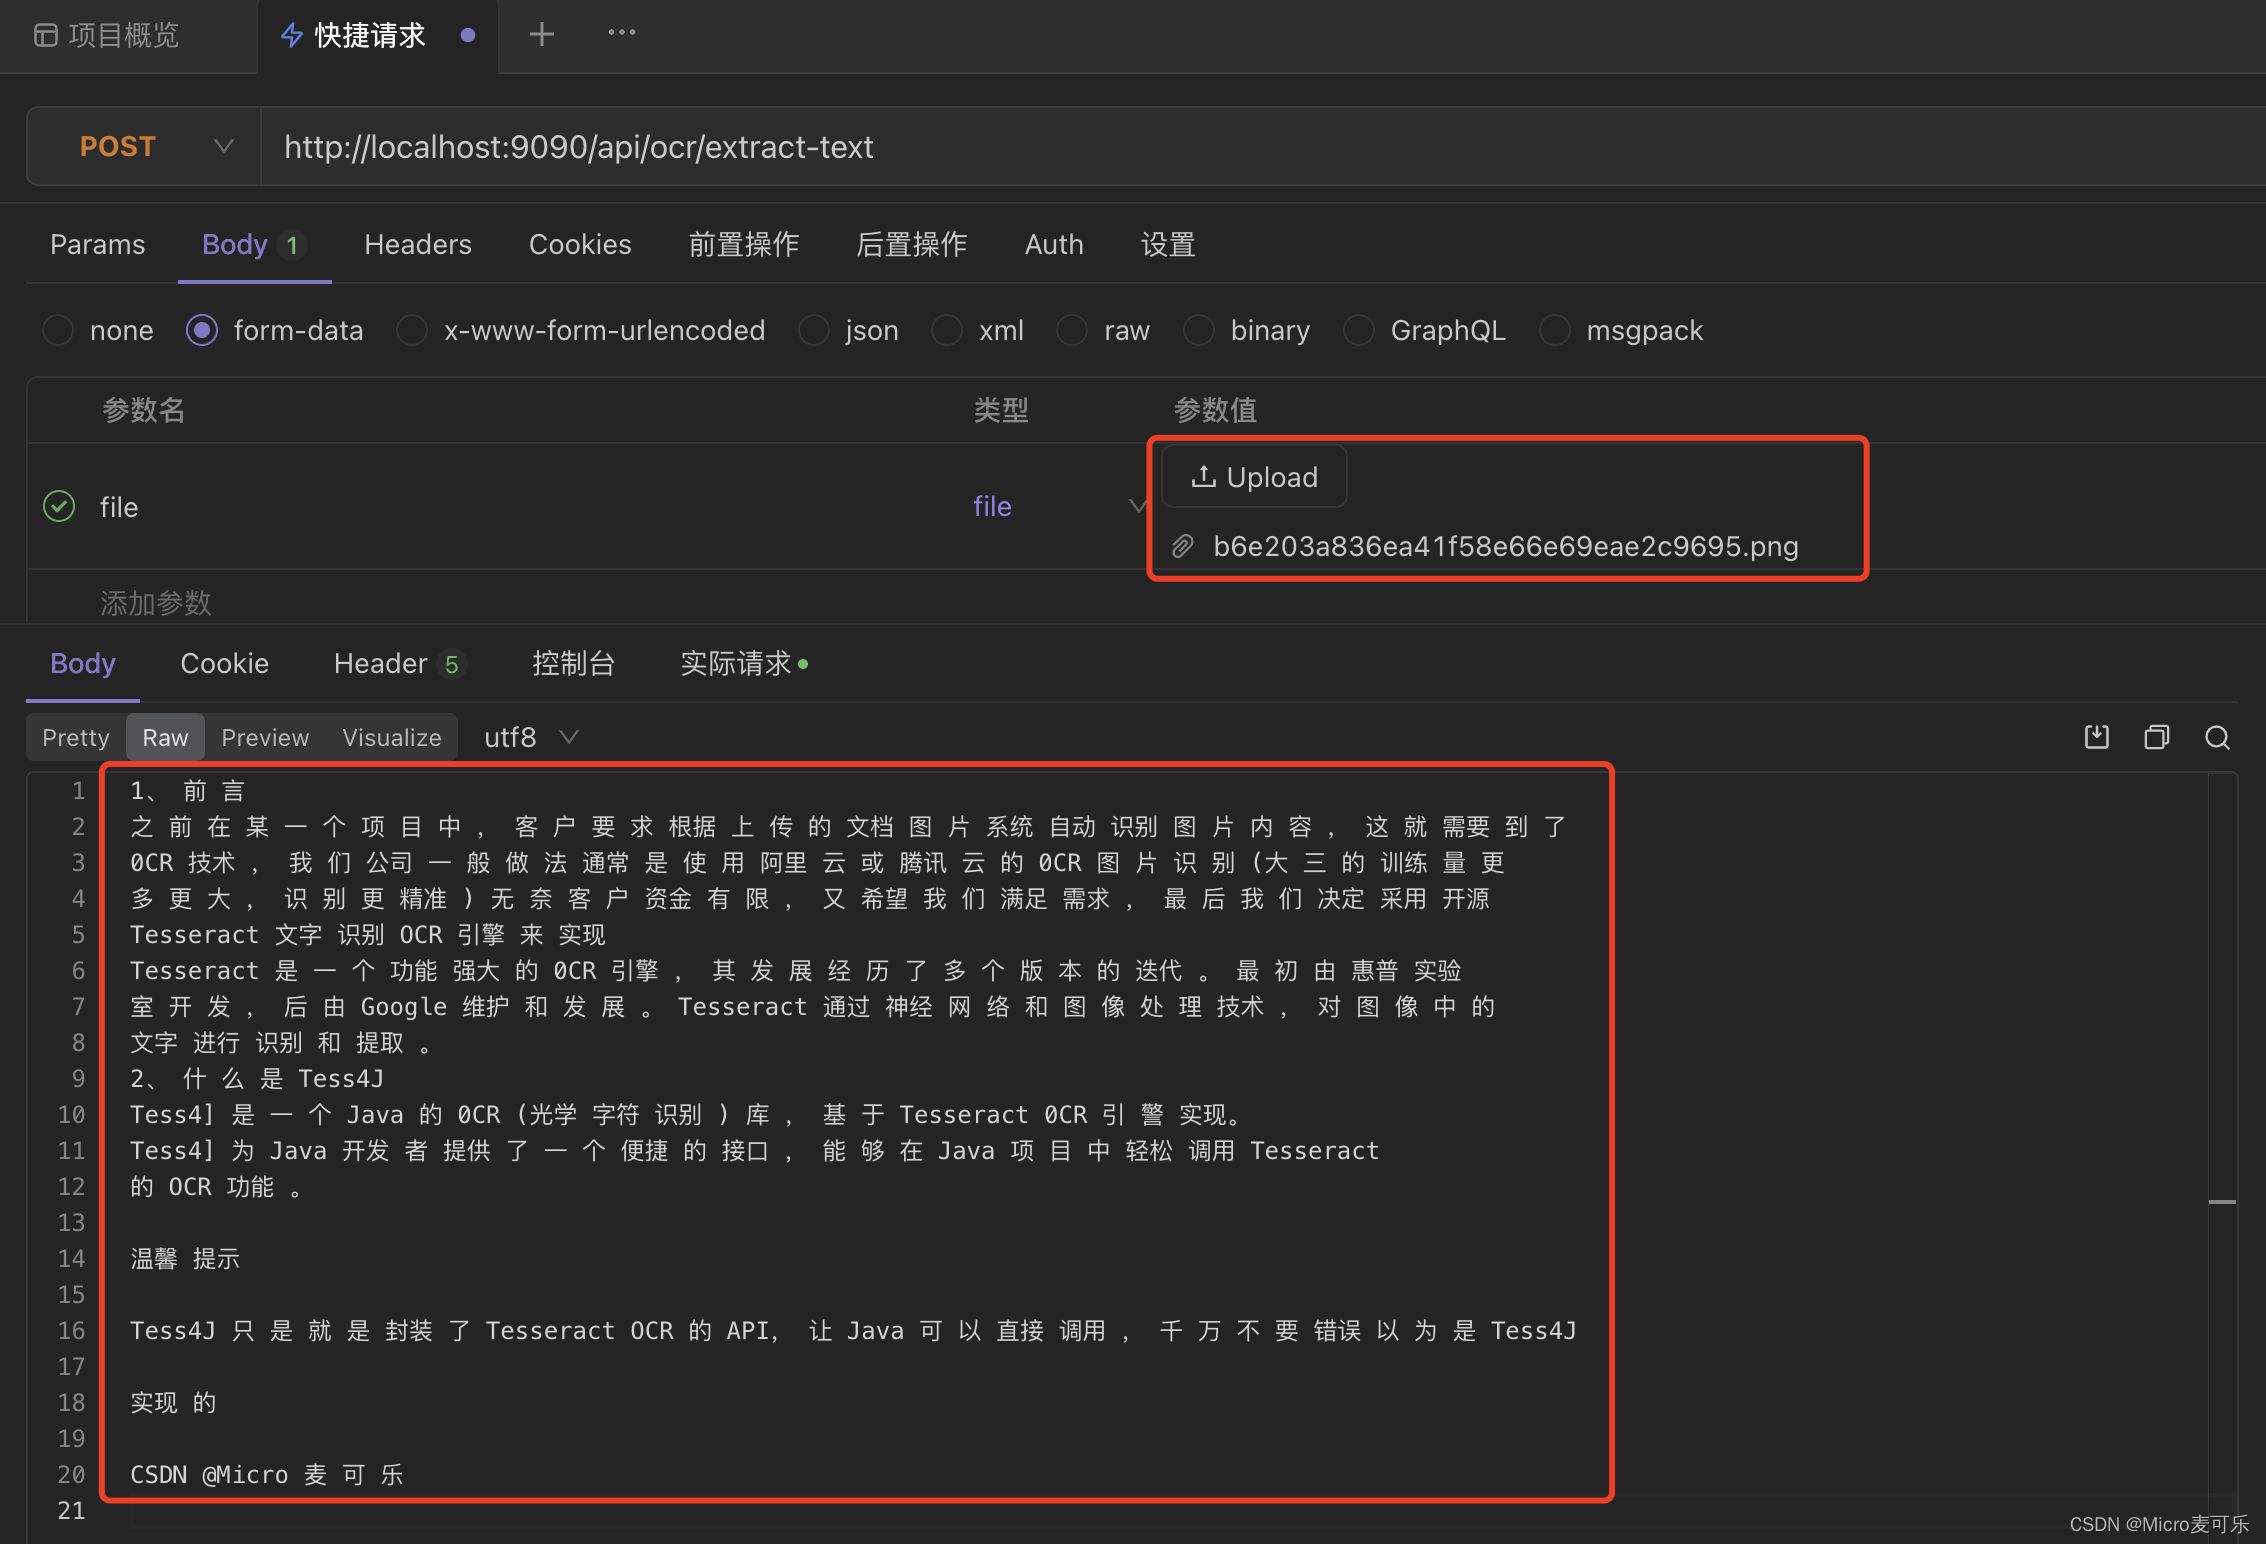Toggle the green check beside file parameter

click(59, 507)
